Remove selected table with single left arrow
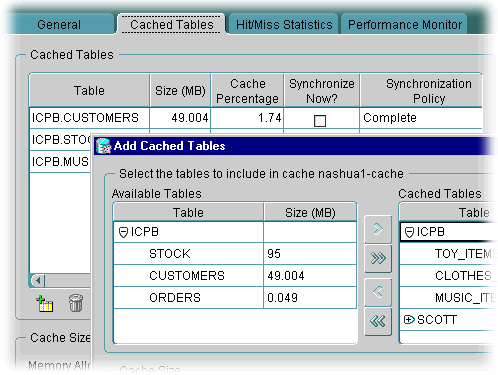Image resolution: width=498 pixels, height=375 pixels. pyautogui.click(x=378, y=292)
